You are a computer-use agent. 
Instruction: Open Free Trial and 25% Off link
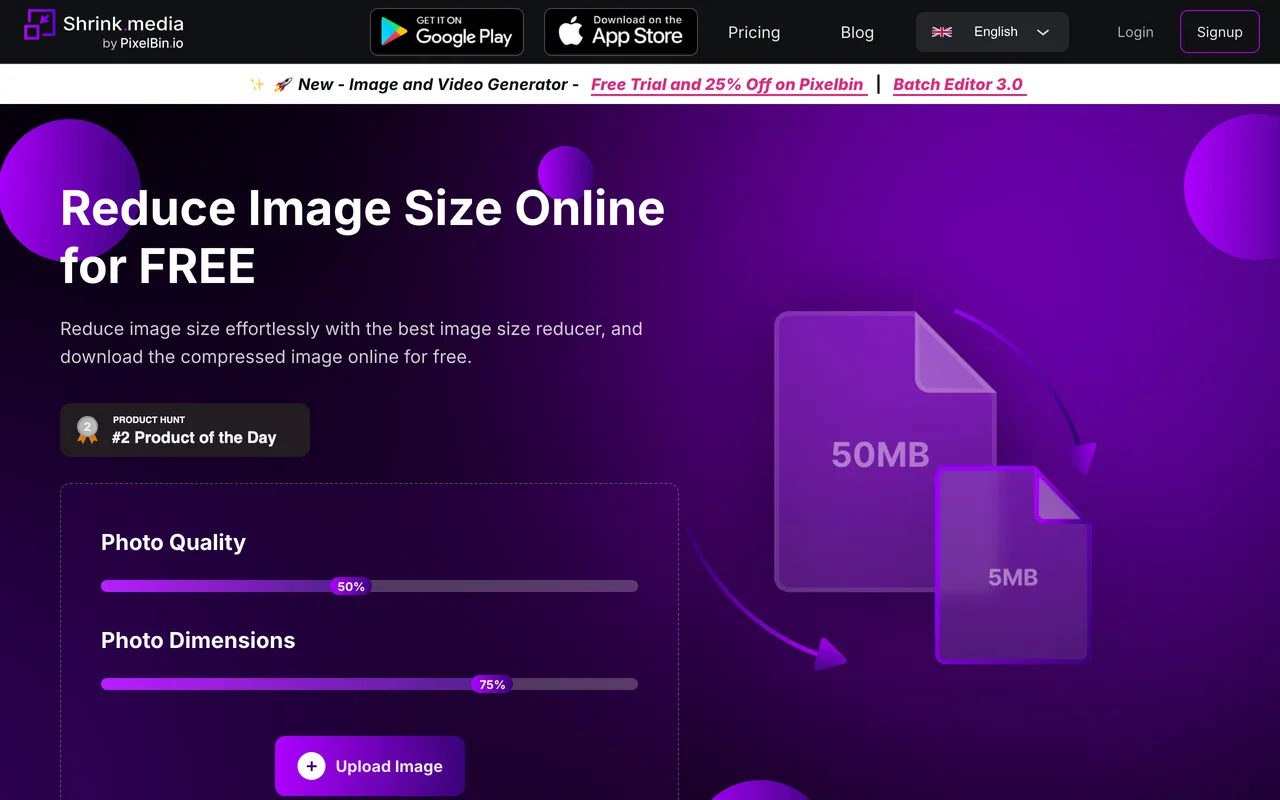click(727, 84)
